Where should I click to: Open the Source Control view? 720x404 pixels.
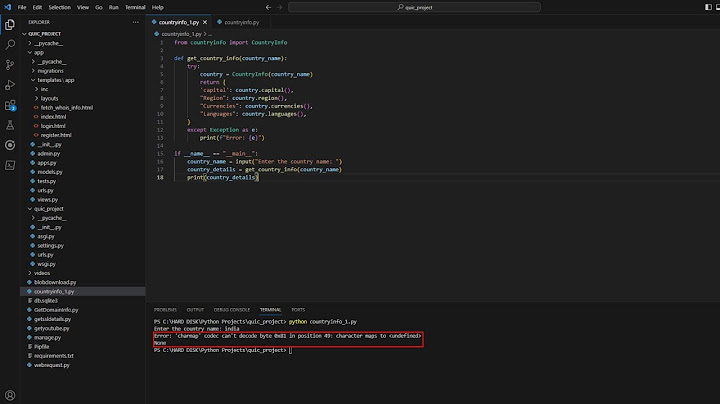tap(11, 64)
